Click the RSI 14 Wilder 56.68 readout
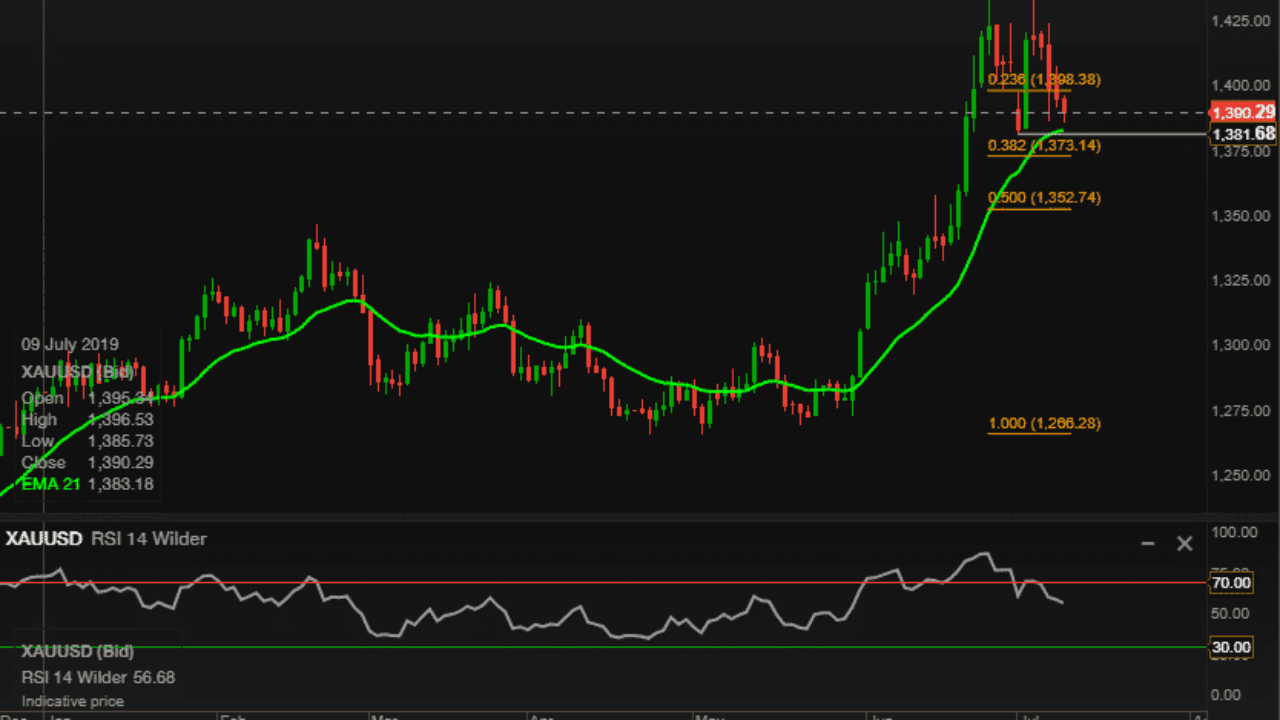 pyautogui.click(x=98, y=678)
